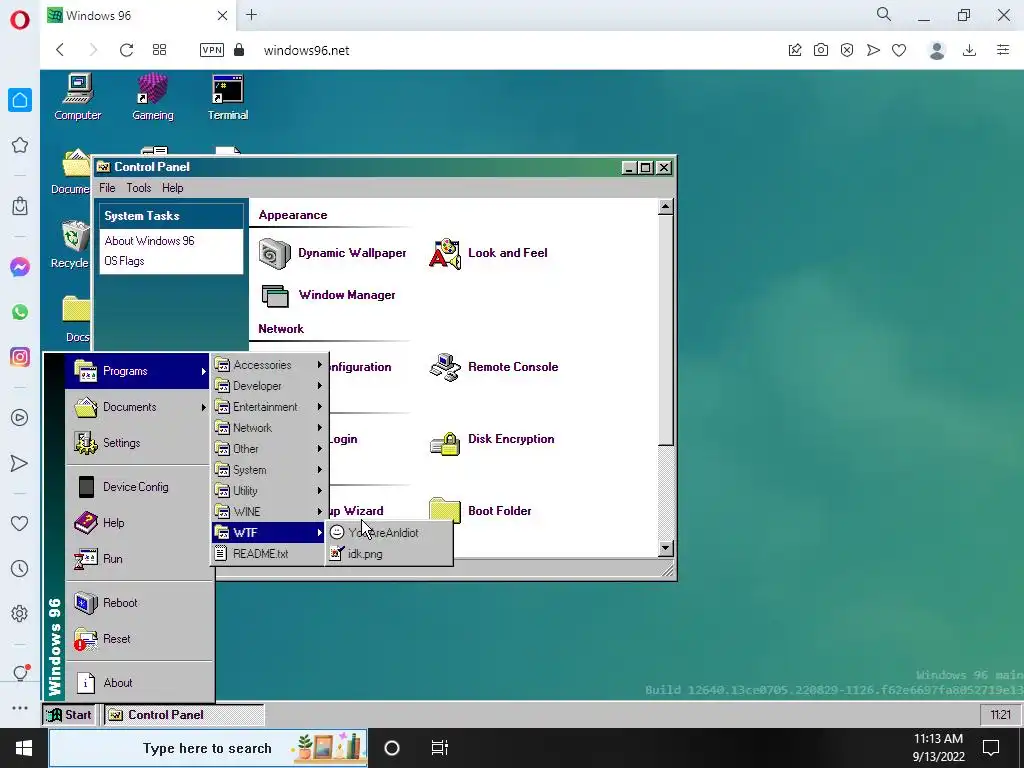
Task: Click Control Panel scrollbar down arrow
Action: pyautogui.click(x=665, y=549)
